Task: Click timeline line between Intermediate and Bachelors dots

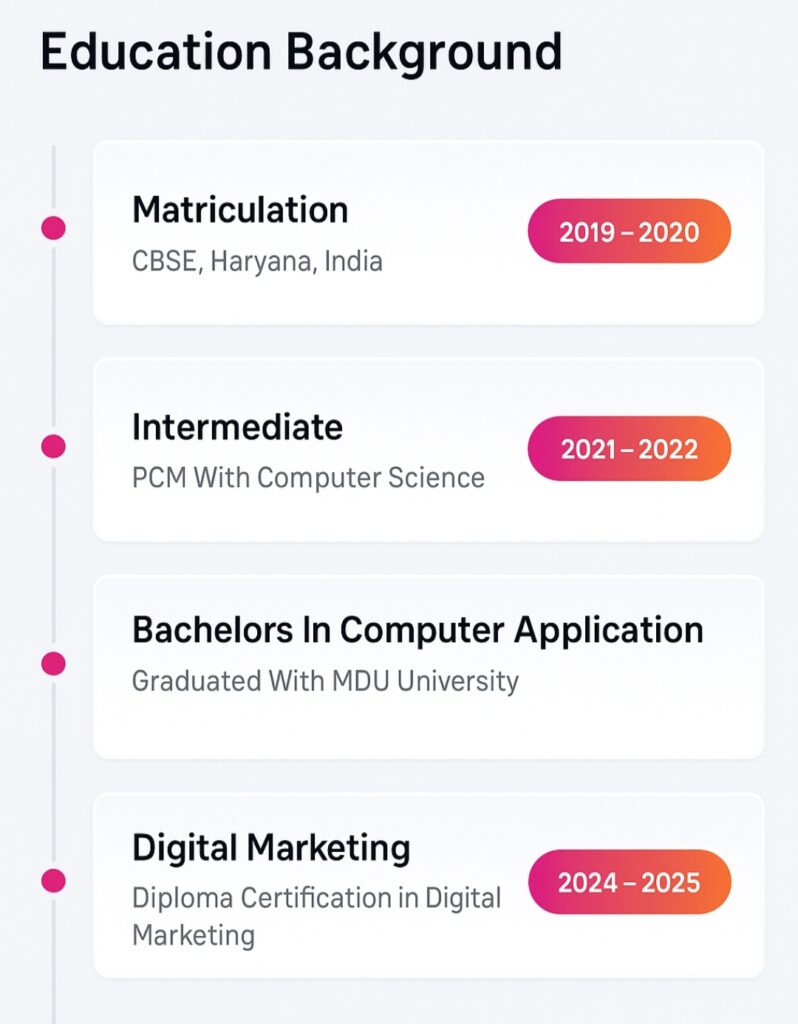Action: click(53, 555)
